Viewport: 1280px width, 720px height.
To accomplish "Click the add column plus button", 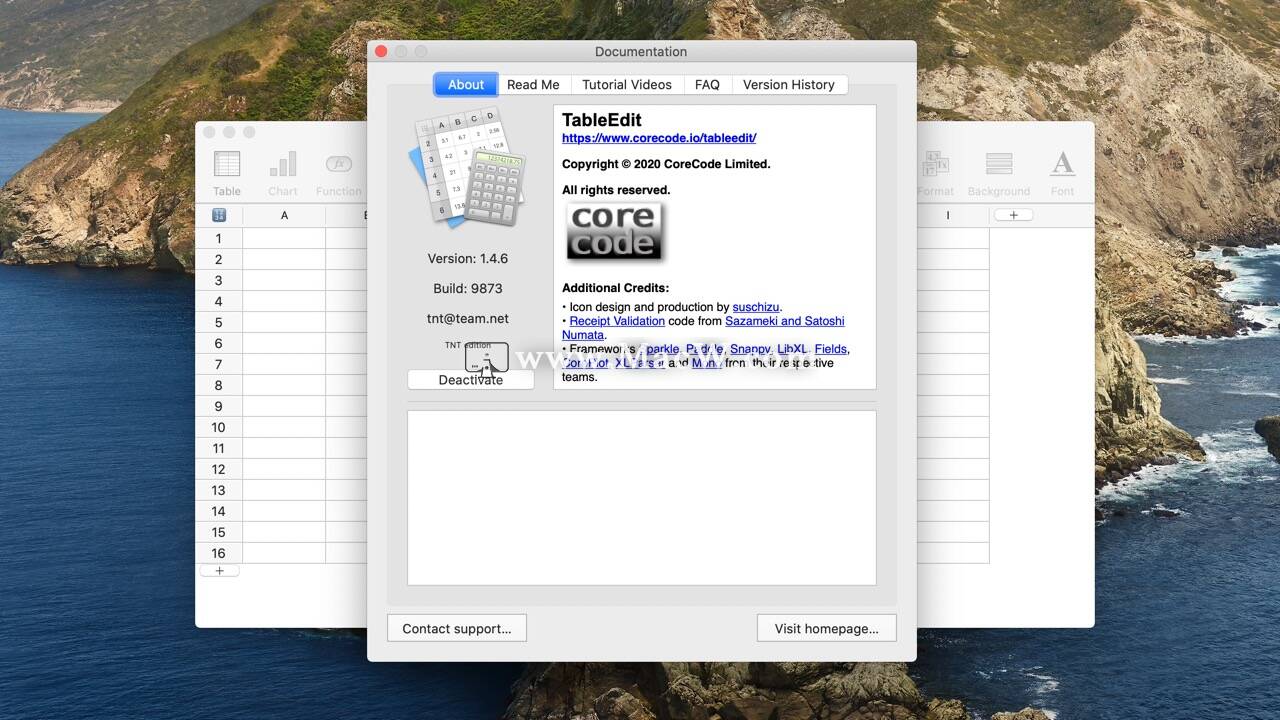I will click(1013, 215).
